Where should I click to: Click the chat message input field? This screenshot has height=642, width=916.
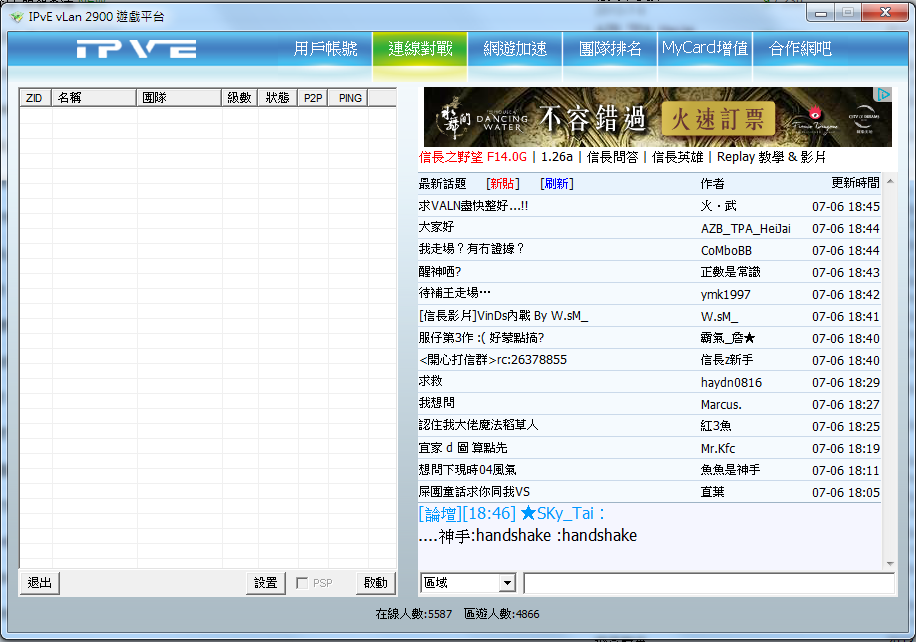tap(708, 583)
